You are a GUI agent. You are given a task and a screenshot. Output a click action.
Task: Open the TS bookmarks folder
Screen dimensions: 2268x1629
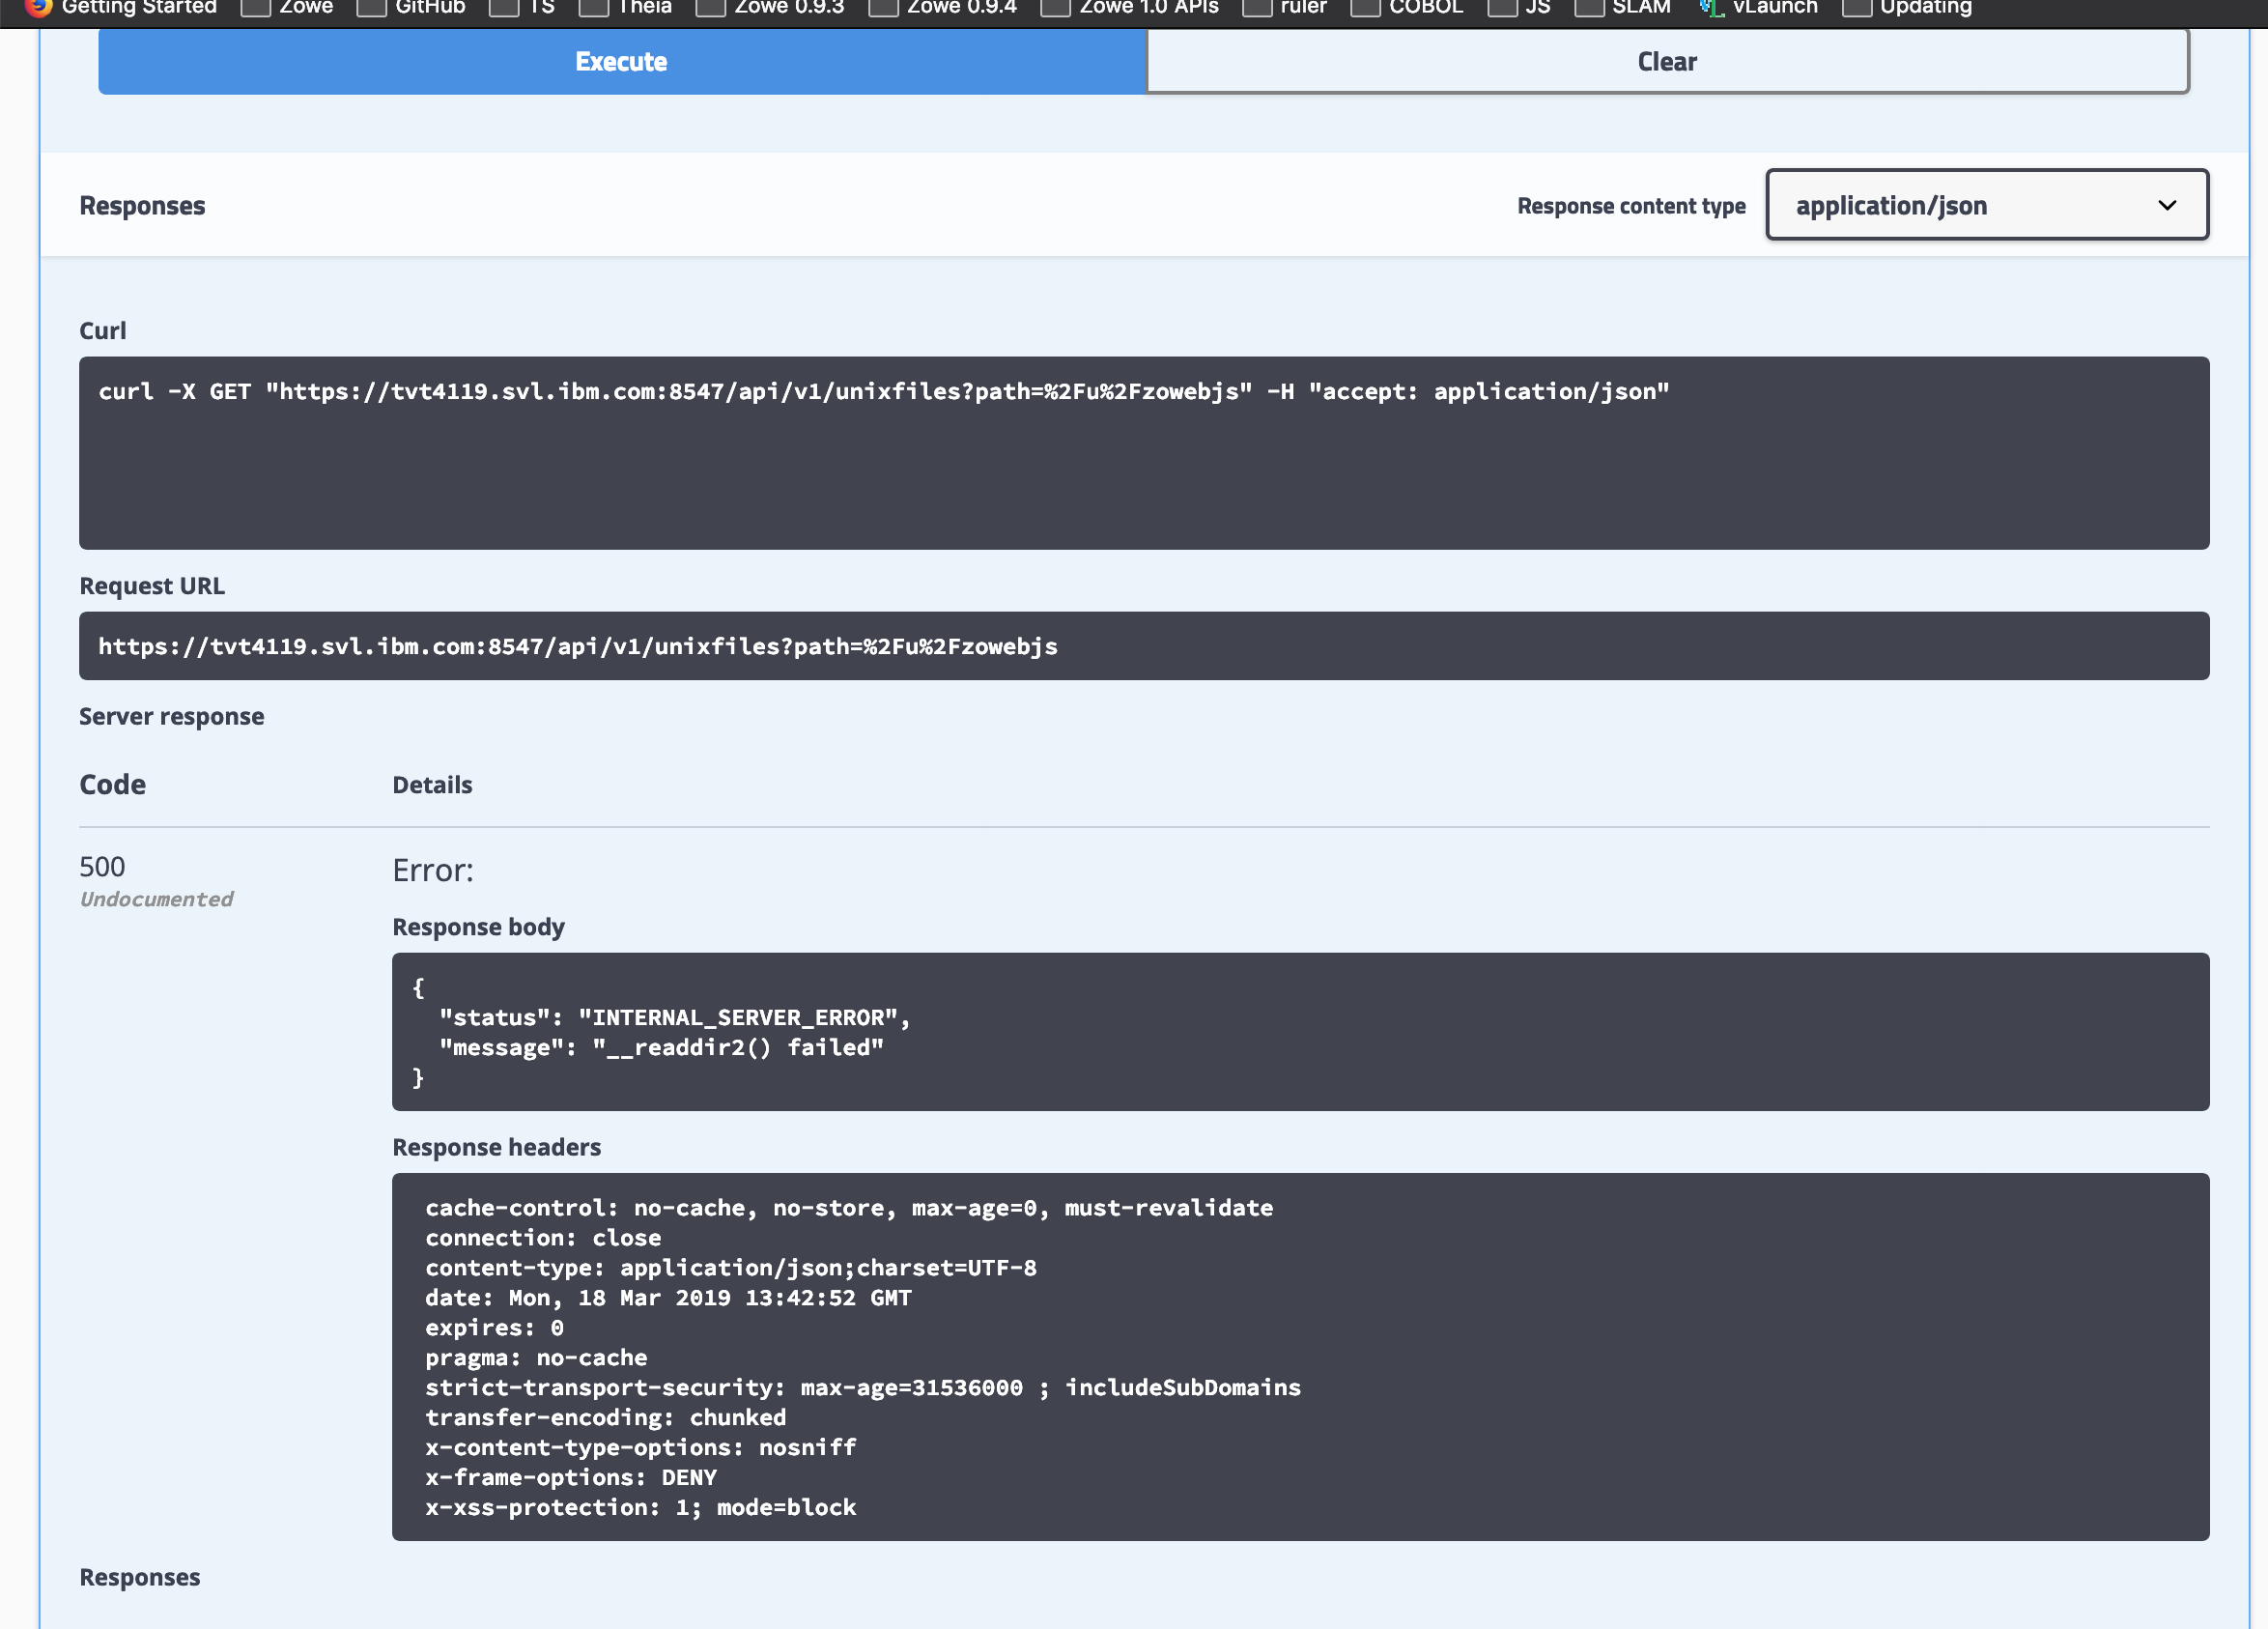click(x=523, y=8)
